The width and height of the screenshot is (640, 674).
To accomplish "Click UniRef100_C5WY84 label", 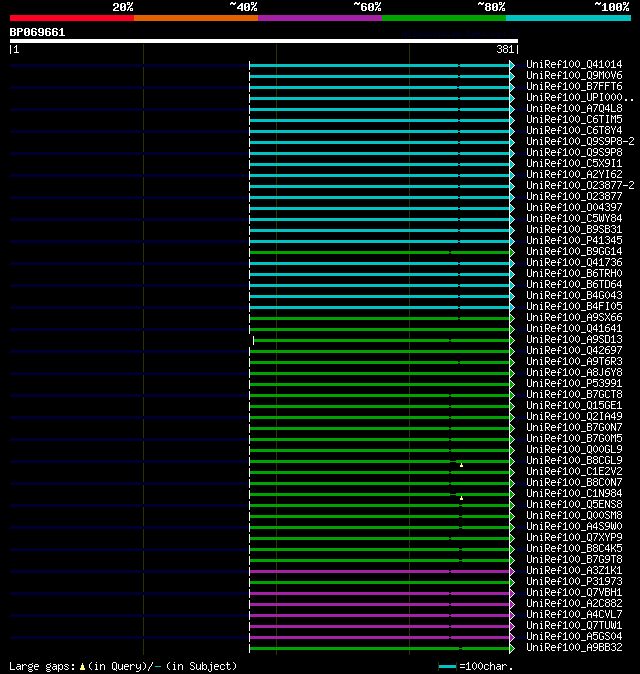I will pyautogui.click(x=574, y=218).
